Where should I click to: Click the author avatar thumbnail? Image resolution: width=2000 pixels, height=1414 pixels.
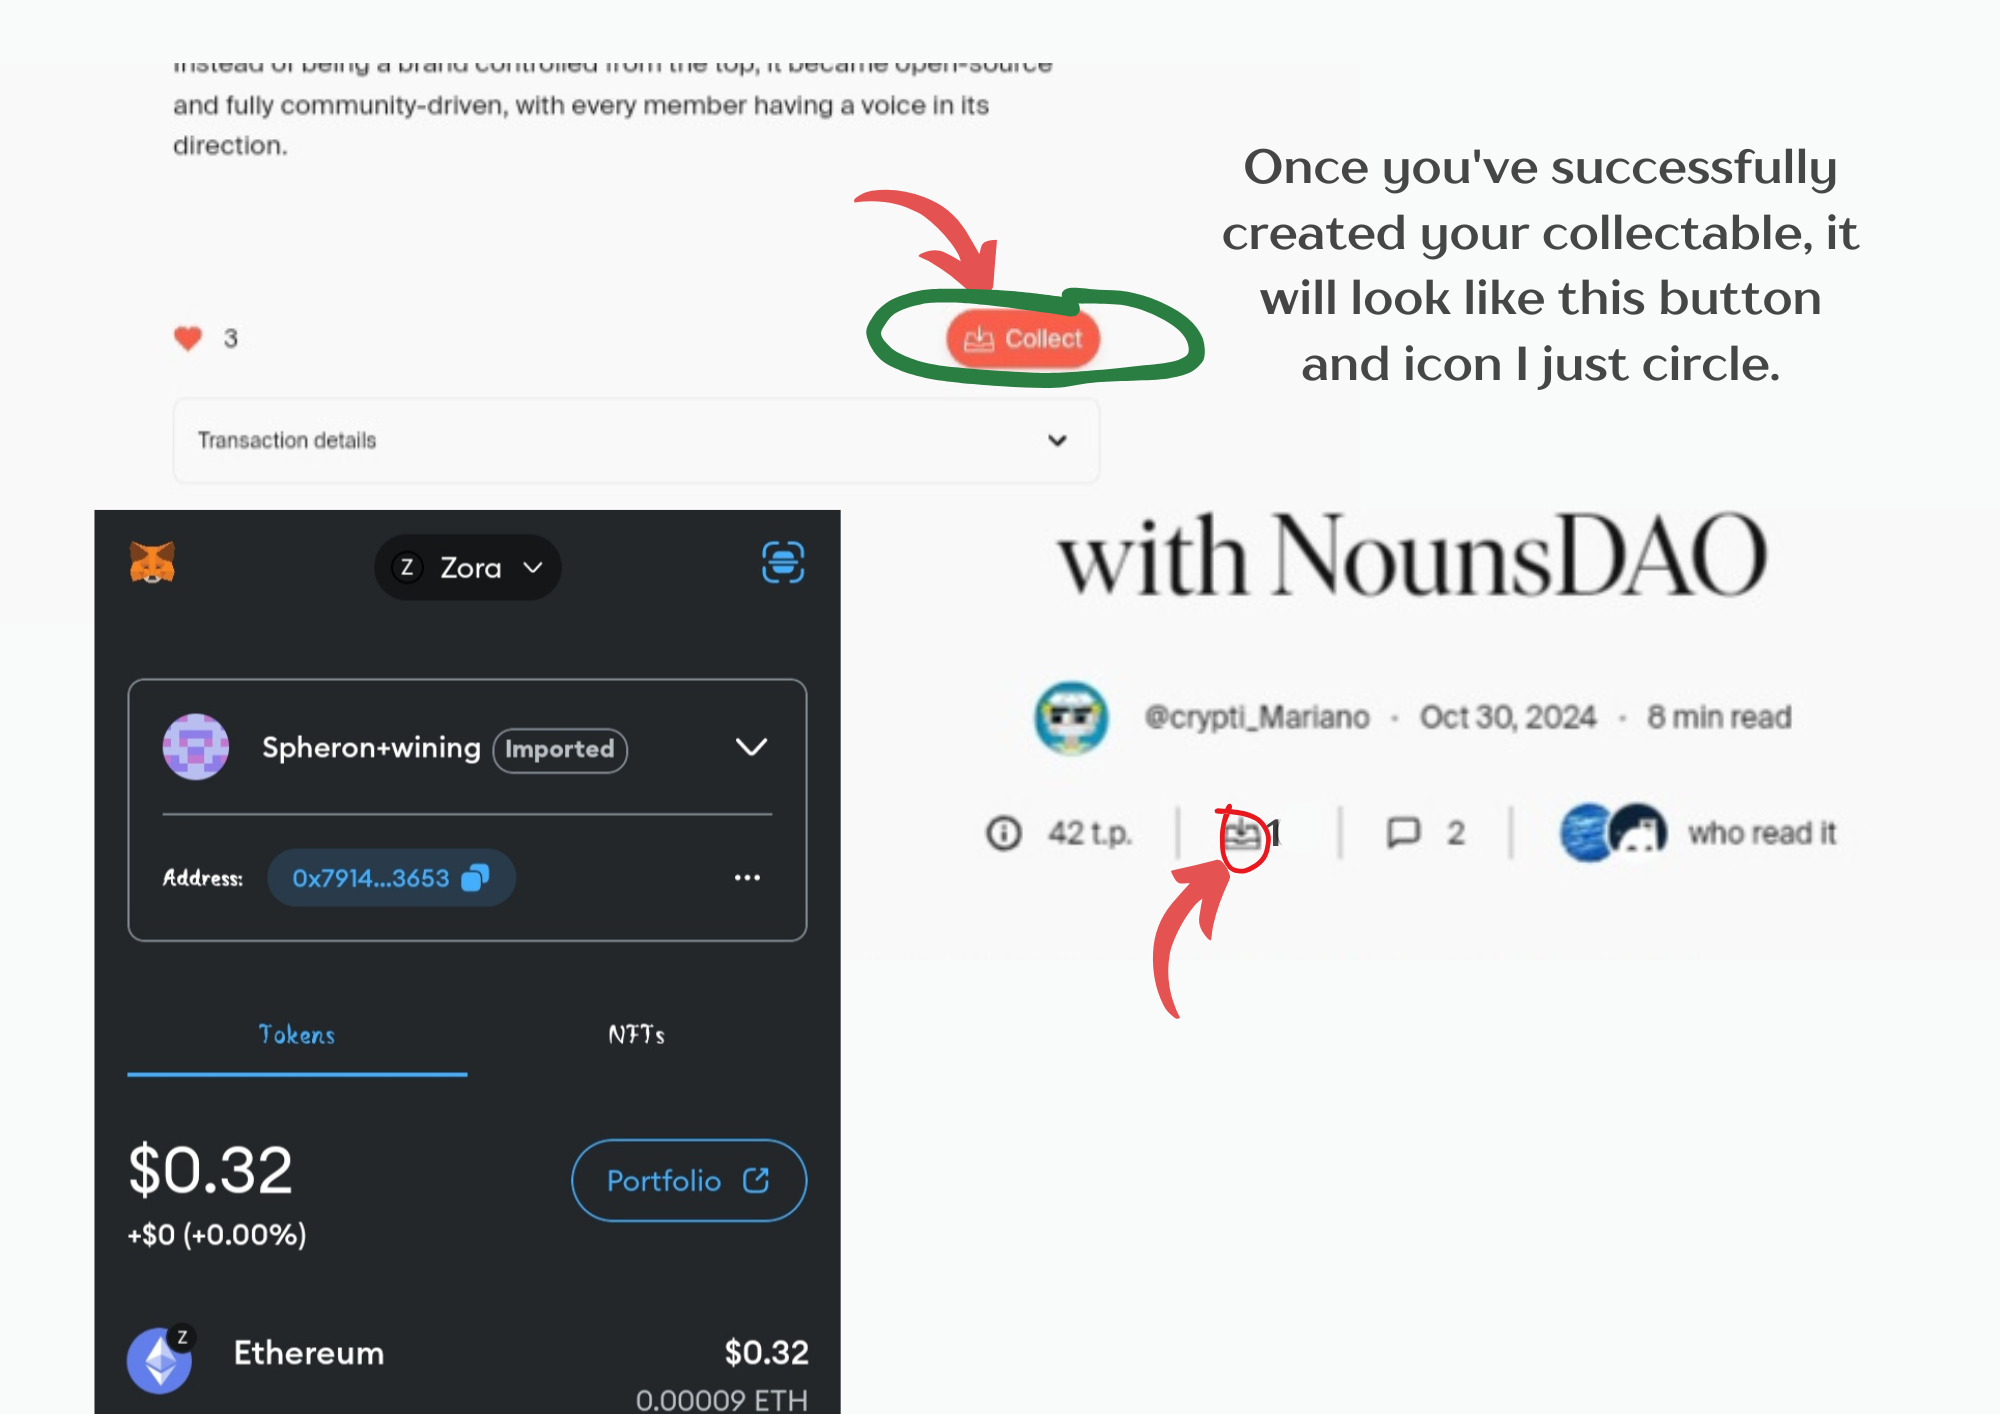click(1071, 717)
